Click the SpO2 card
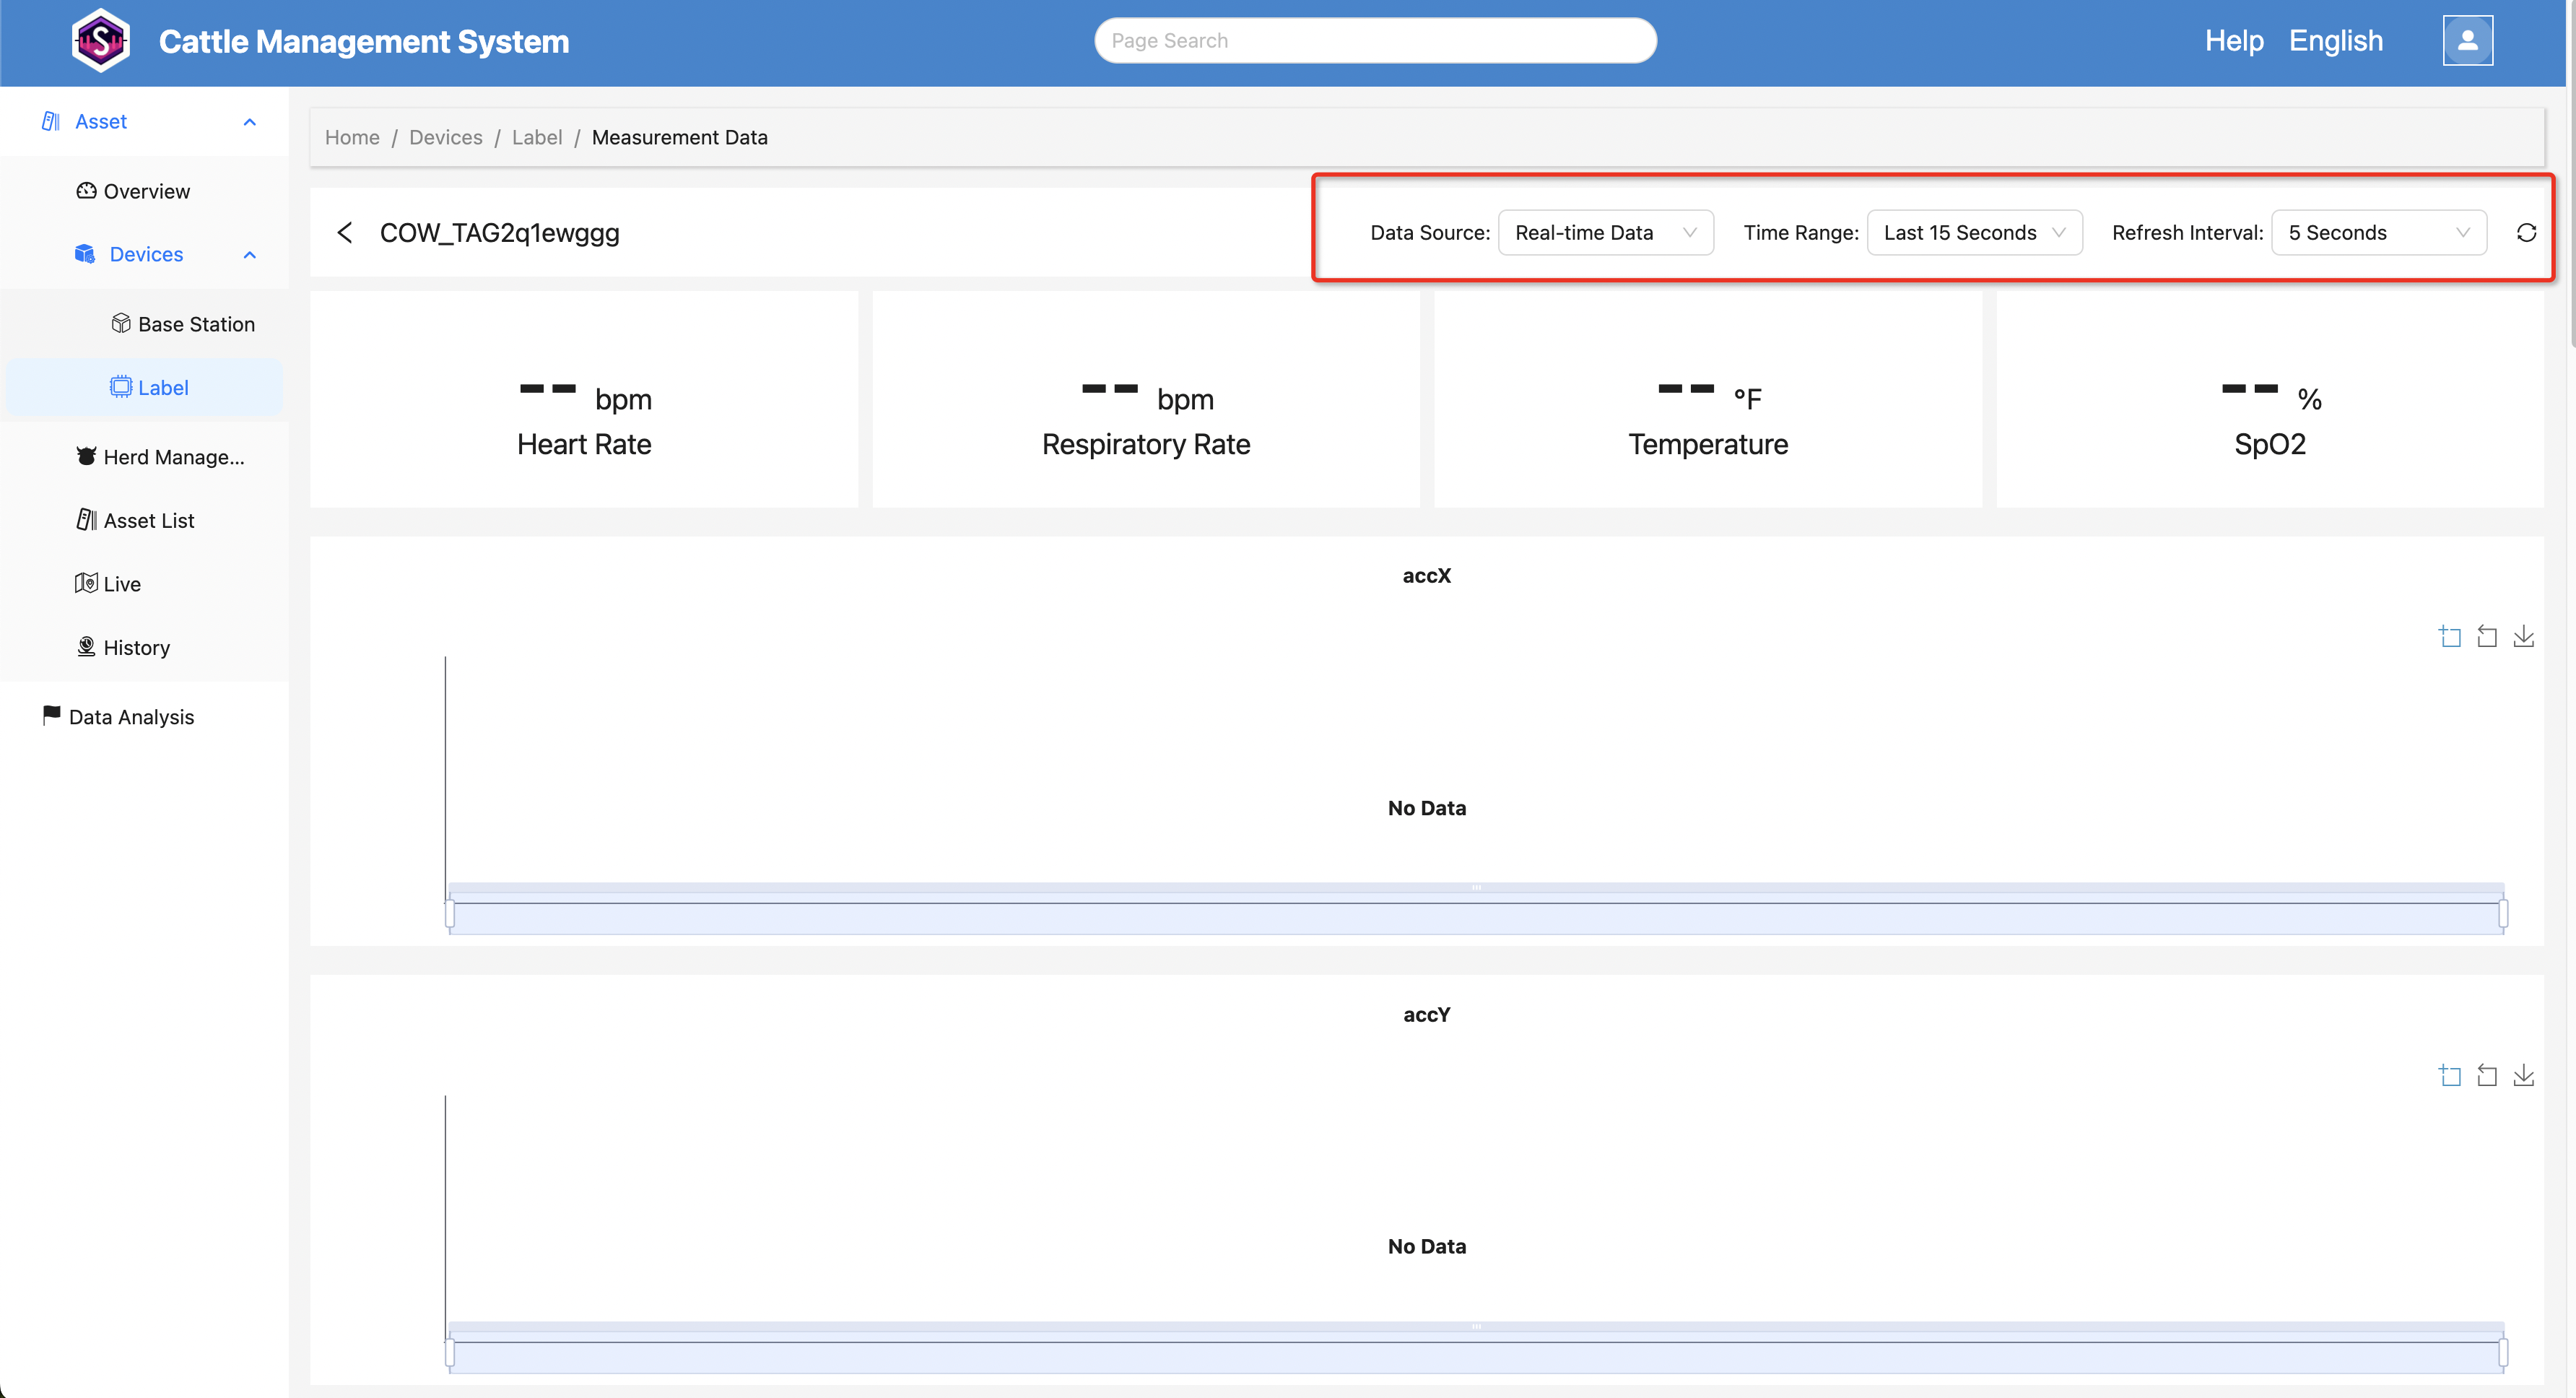2576x1398 pixels. (x=2270, y=399)
